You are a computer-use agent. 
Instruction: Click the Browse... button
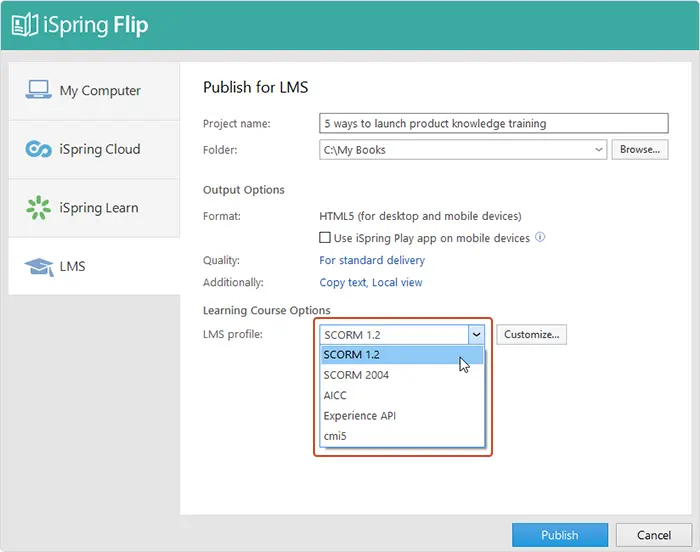point(640,150)
